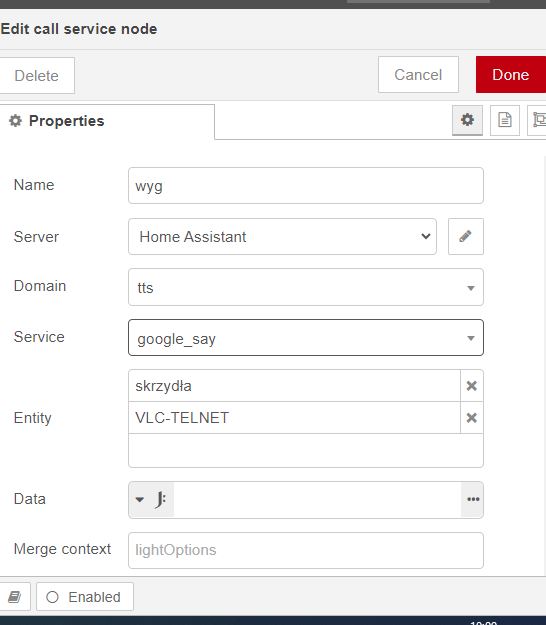Image resolution: width=546 pixels, height=625 pixels.
Task: Open node help book icon
Action: click(x=15, y=597)
